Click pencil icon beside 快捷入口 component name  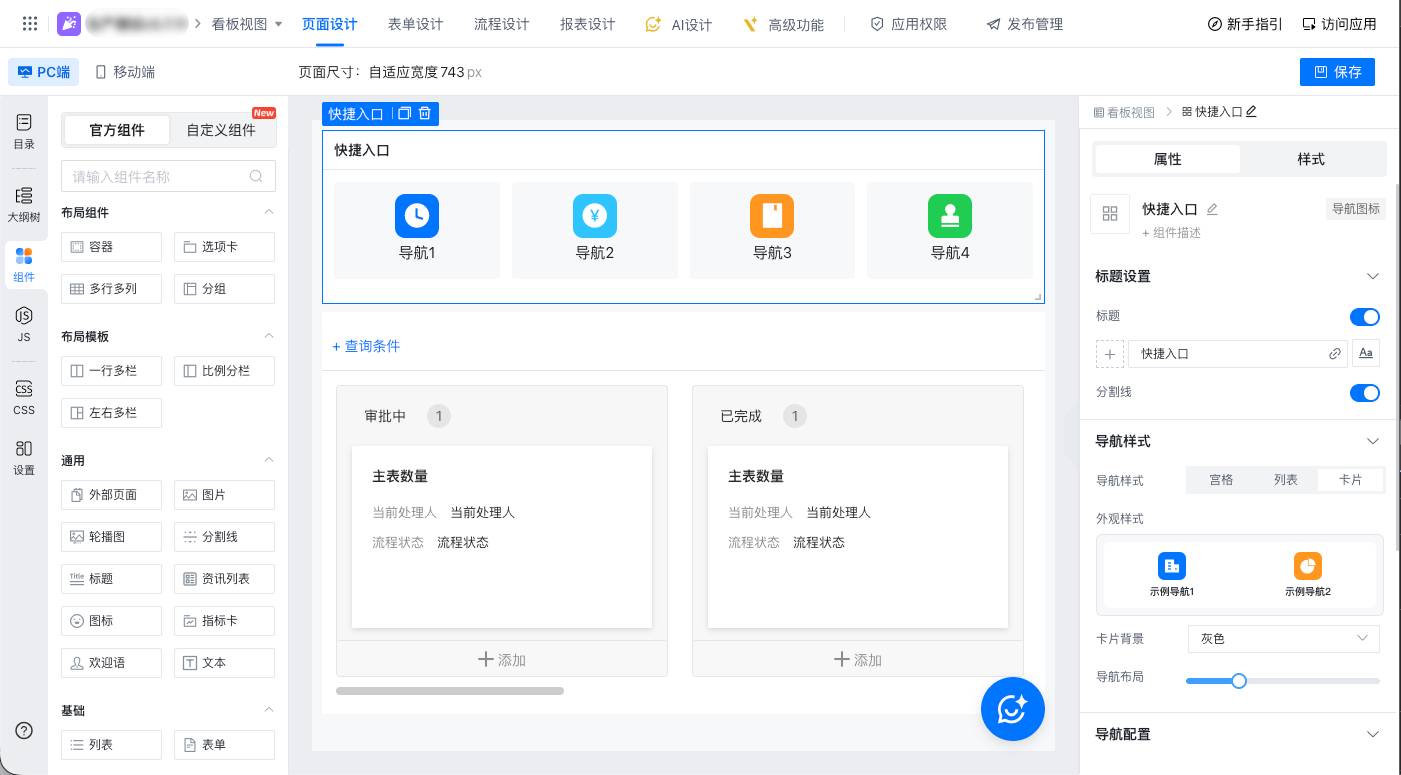point(1212,209)
